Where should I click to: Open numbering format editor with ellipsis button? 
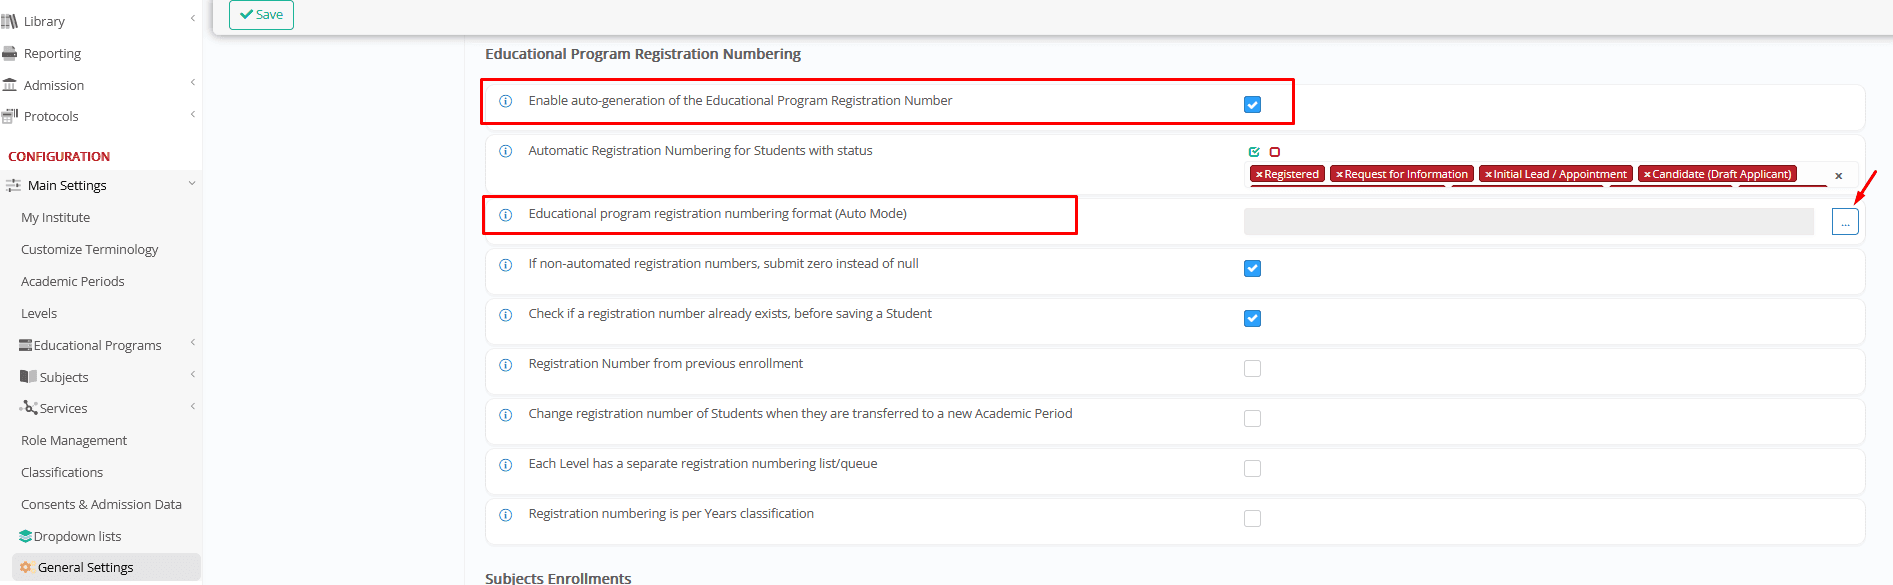pos(1845,222)
